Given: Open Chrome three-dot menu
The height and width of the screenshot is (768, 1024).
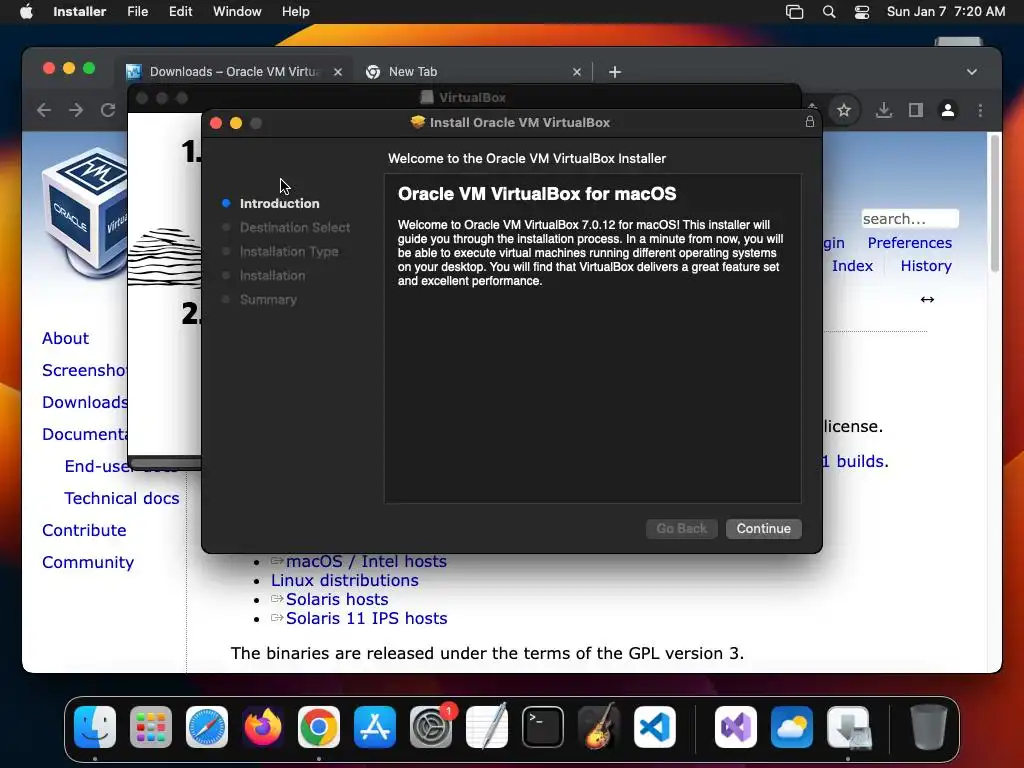Looking at the screenshot, I should (980, 110).
